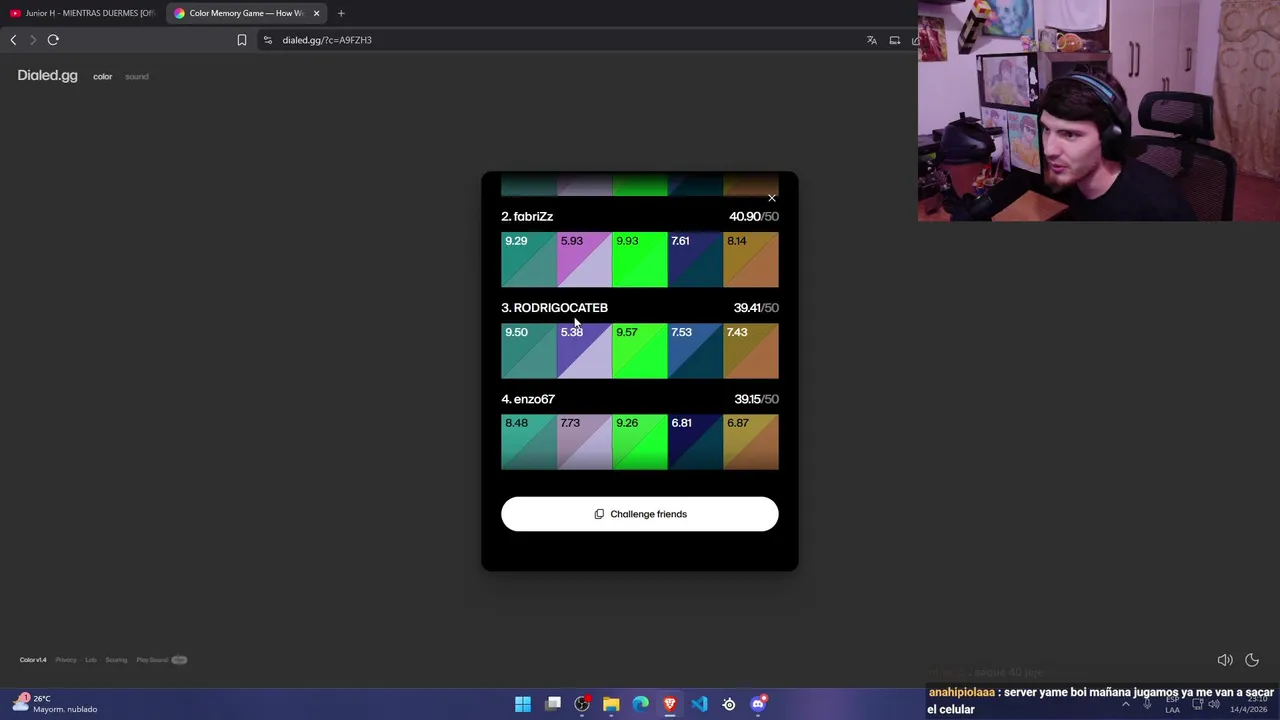Image resolution: width=1280 pixels, height=720 pixels.
Task: Switch to the sound mode
Action: pos(137,76)
